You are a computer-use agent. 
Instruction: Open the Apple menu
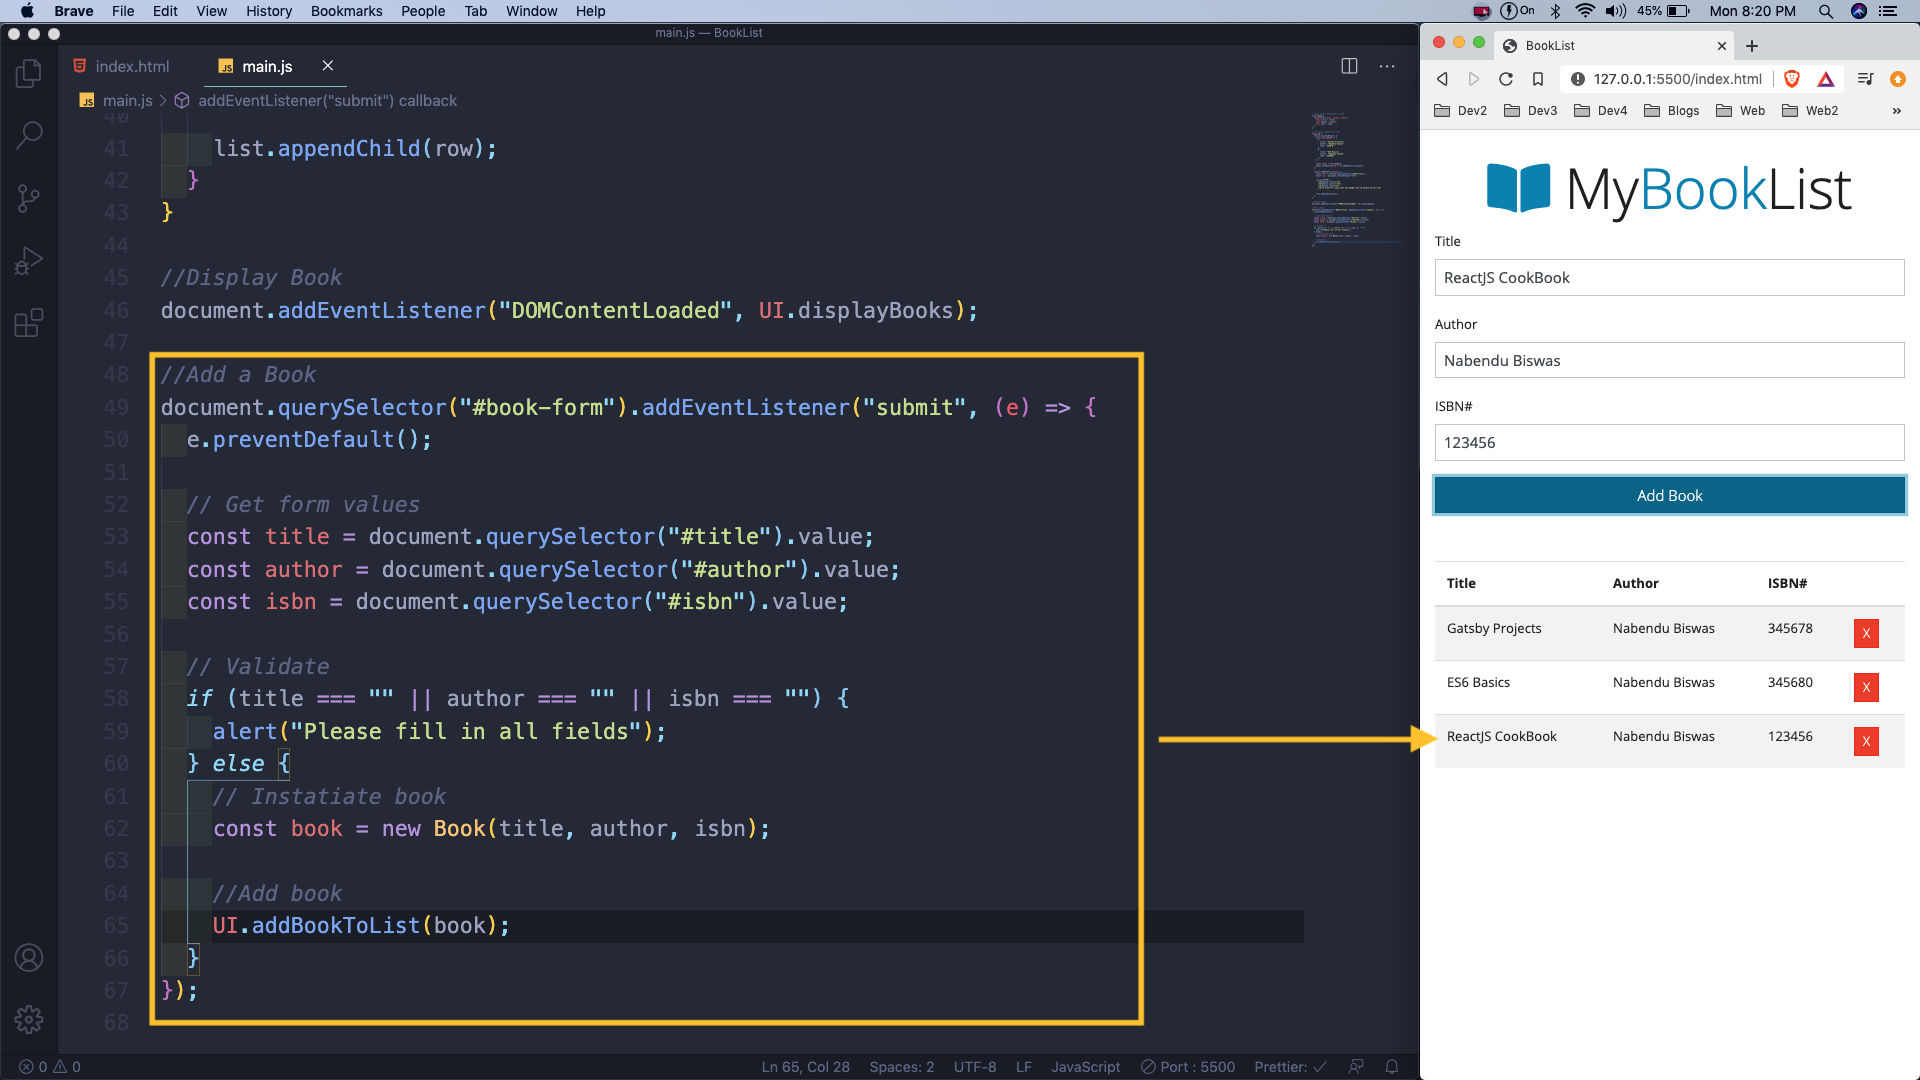coord(27,11)
